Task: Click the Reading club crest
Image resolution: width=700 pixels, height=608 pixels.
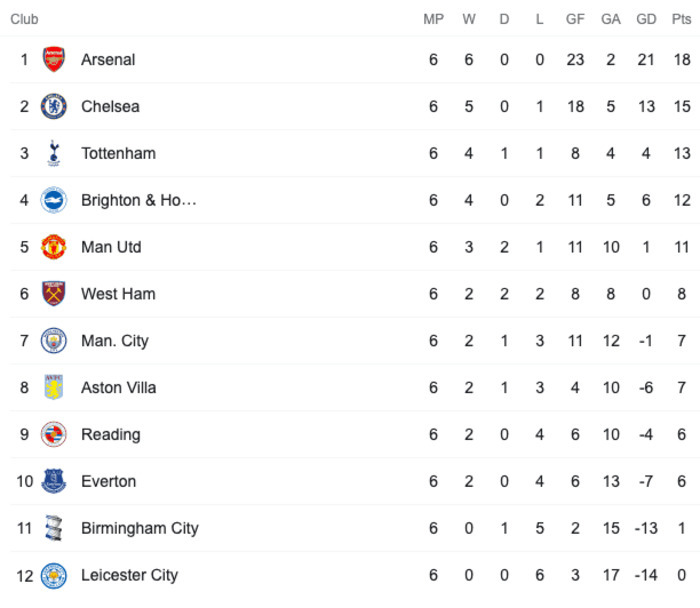Action: [54, 434]
